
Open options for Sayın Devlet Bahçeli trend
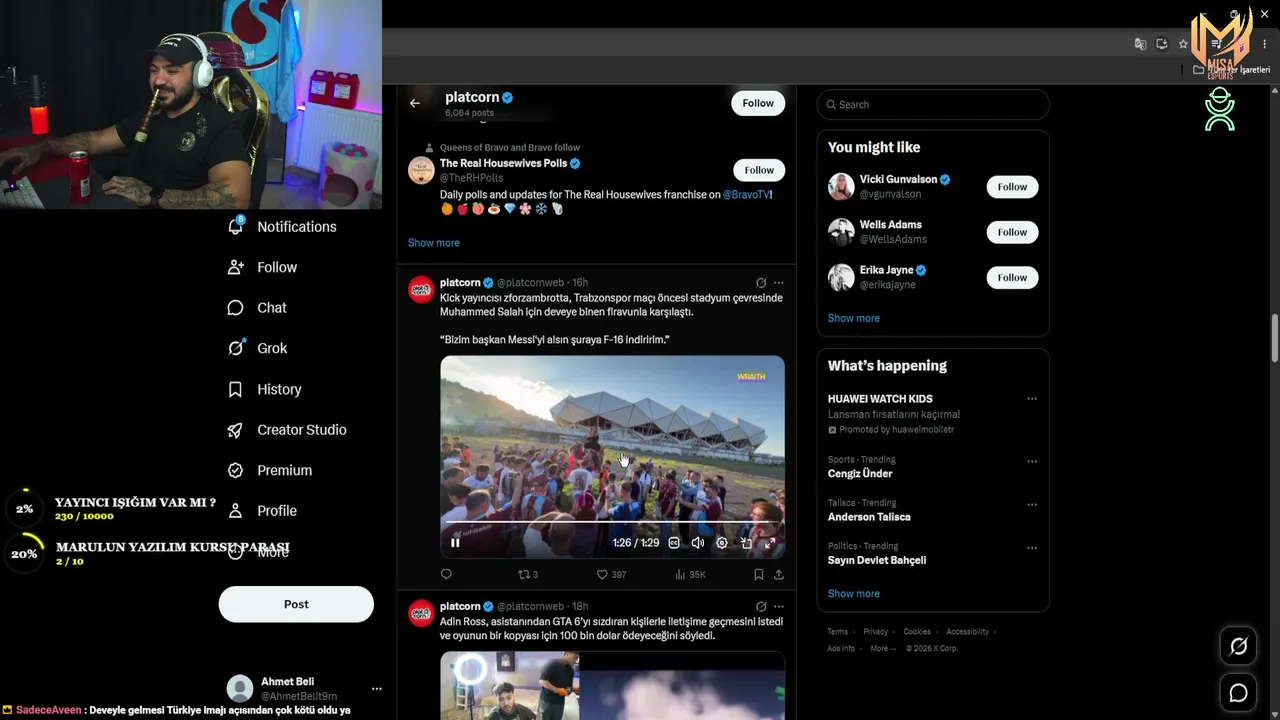tap(1032, 548)
